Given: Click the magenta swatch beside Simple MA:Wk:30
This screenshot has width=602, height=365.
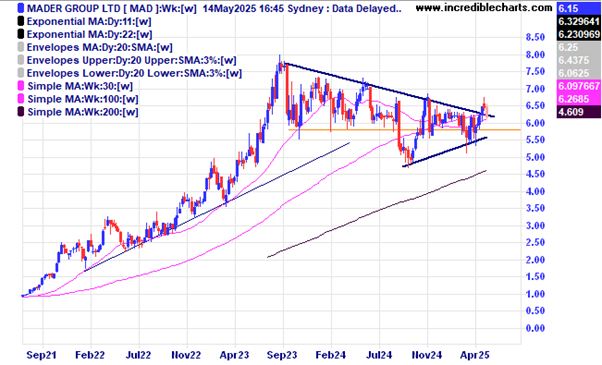Looking at the screenshot, I should pyautogui.click(x=21, y=86).
